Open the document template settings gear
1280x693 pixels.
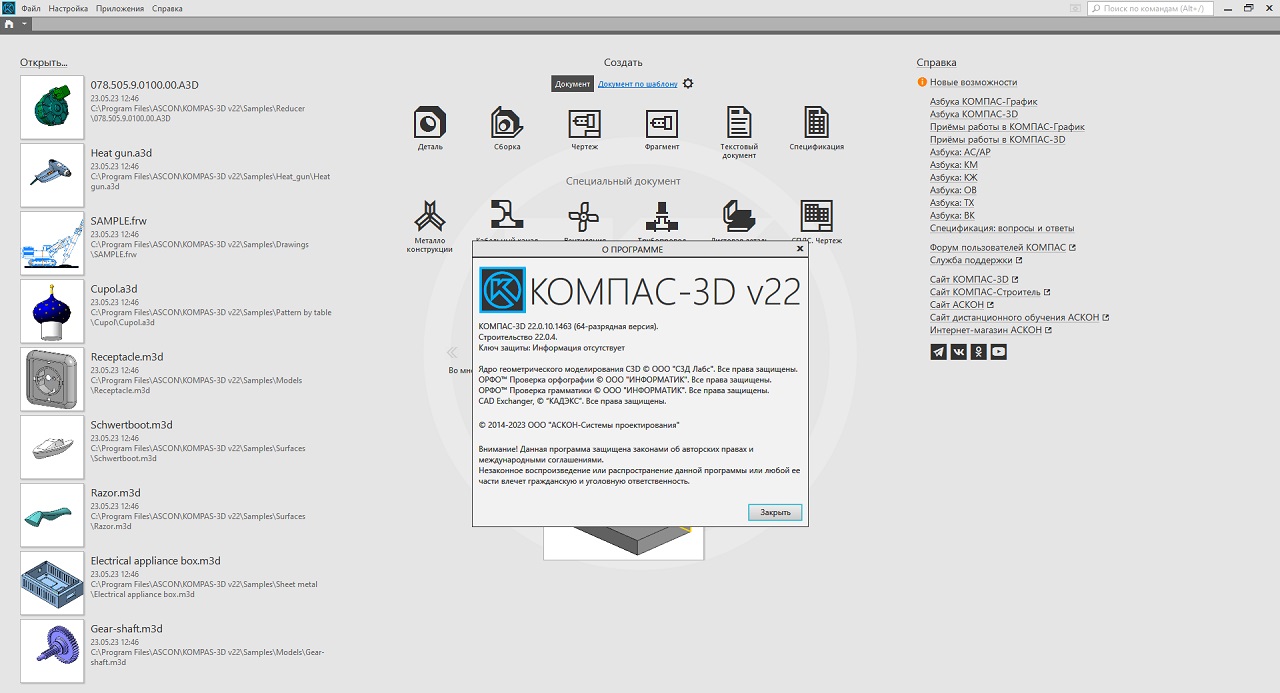pyautogui.click(x=688, y=84)
